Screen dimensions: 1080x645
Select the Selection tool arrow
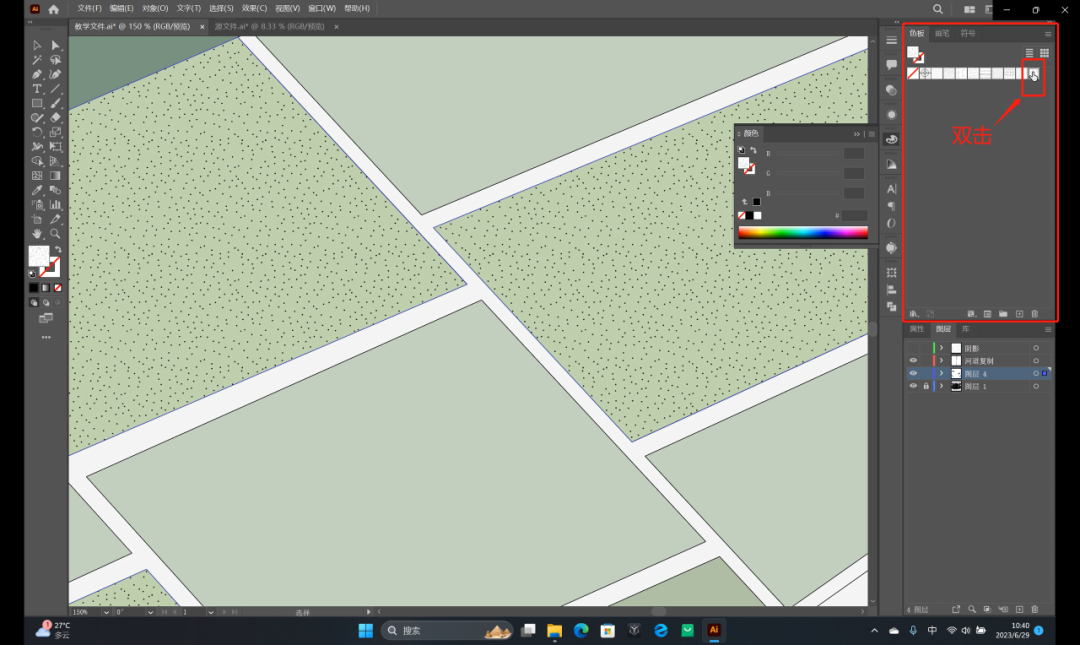[x=37, y=45]
